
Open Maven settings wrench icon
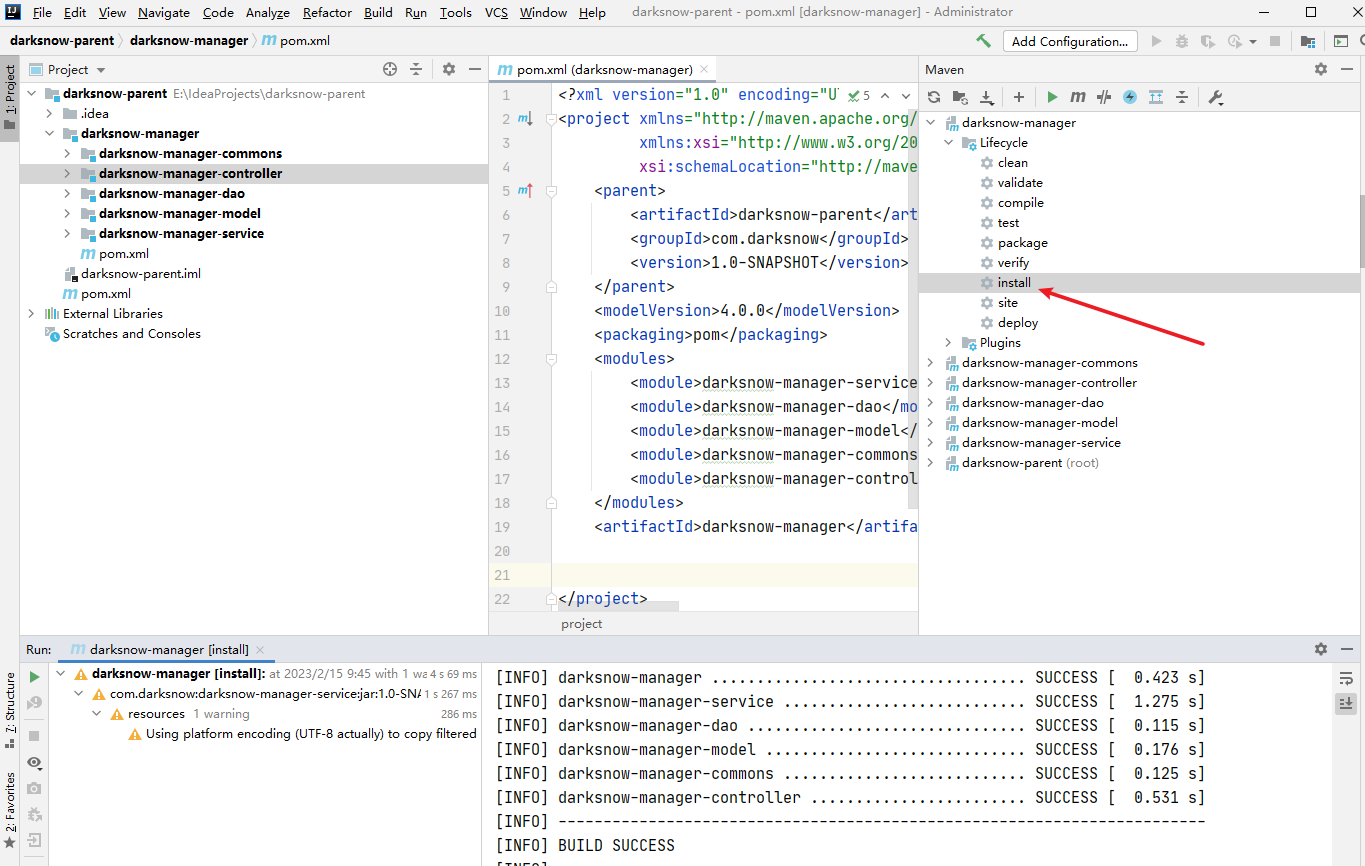click(x=1216, y=97)
